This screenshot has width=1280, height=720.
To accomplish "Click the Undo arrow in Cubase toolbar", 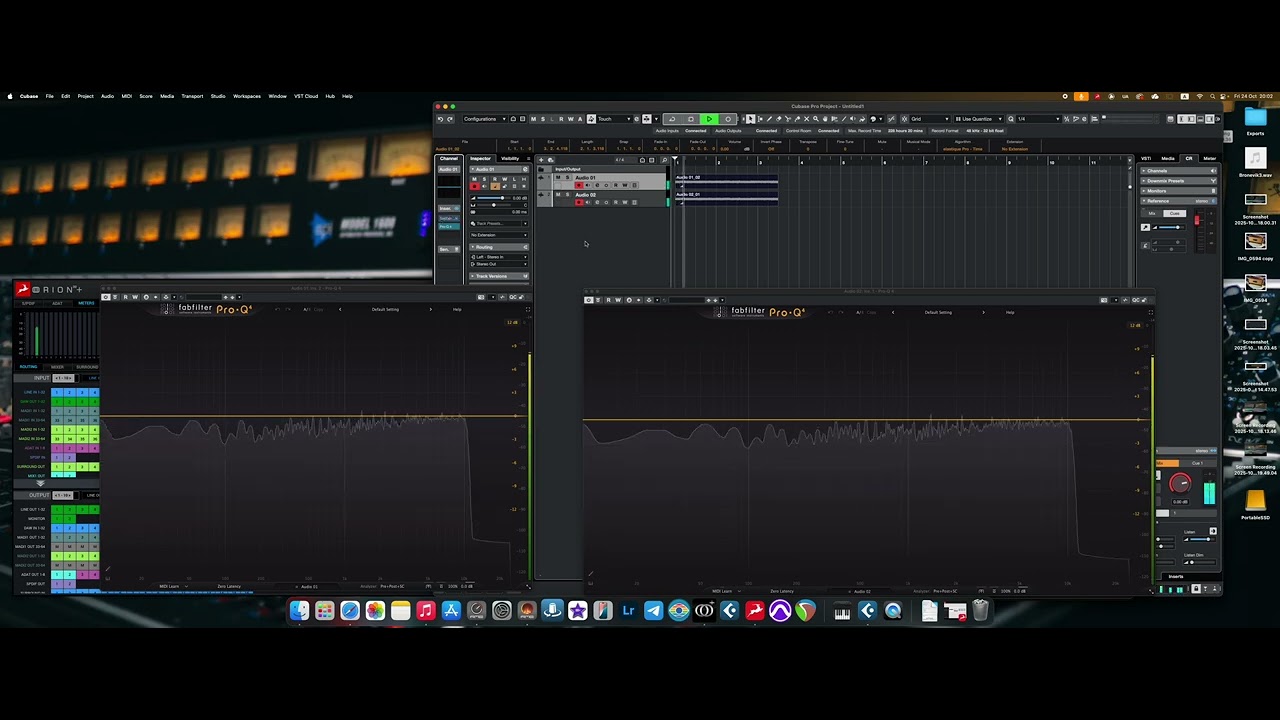I will pos(440,119).
